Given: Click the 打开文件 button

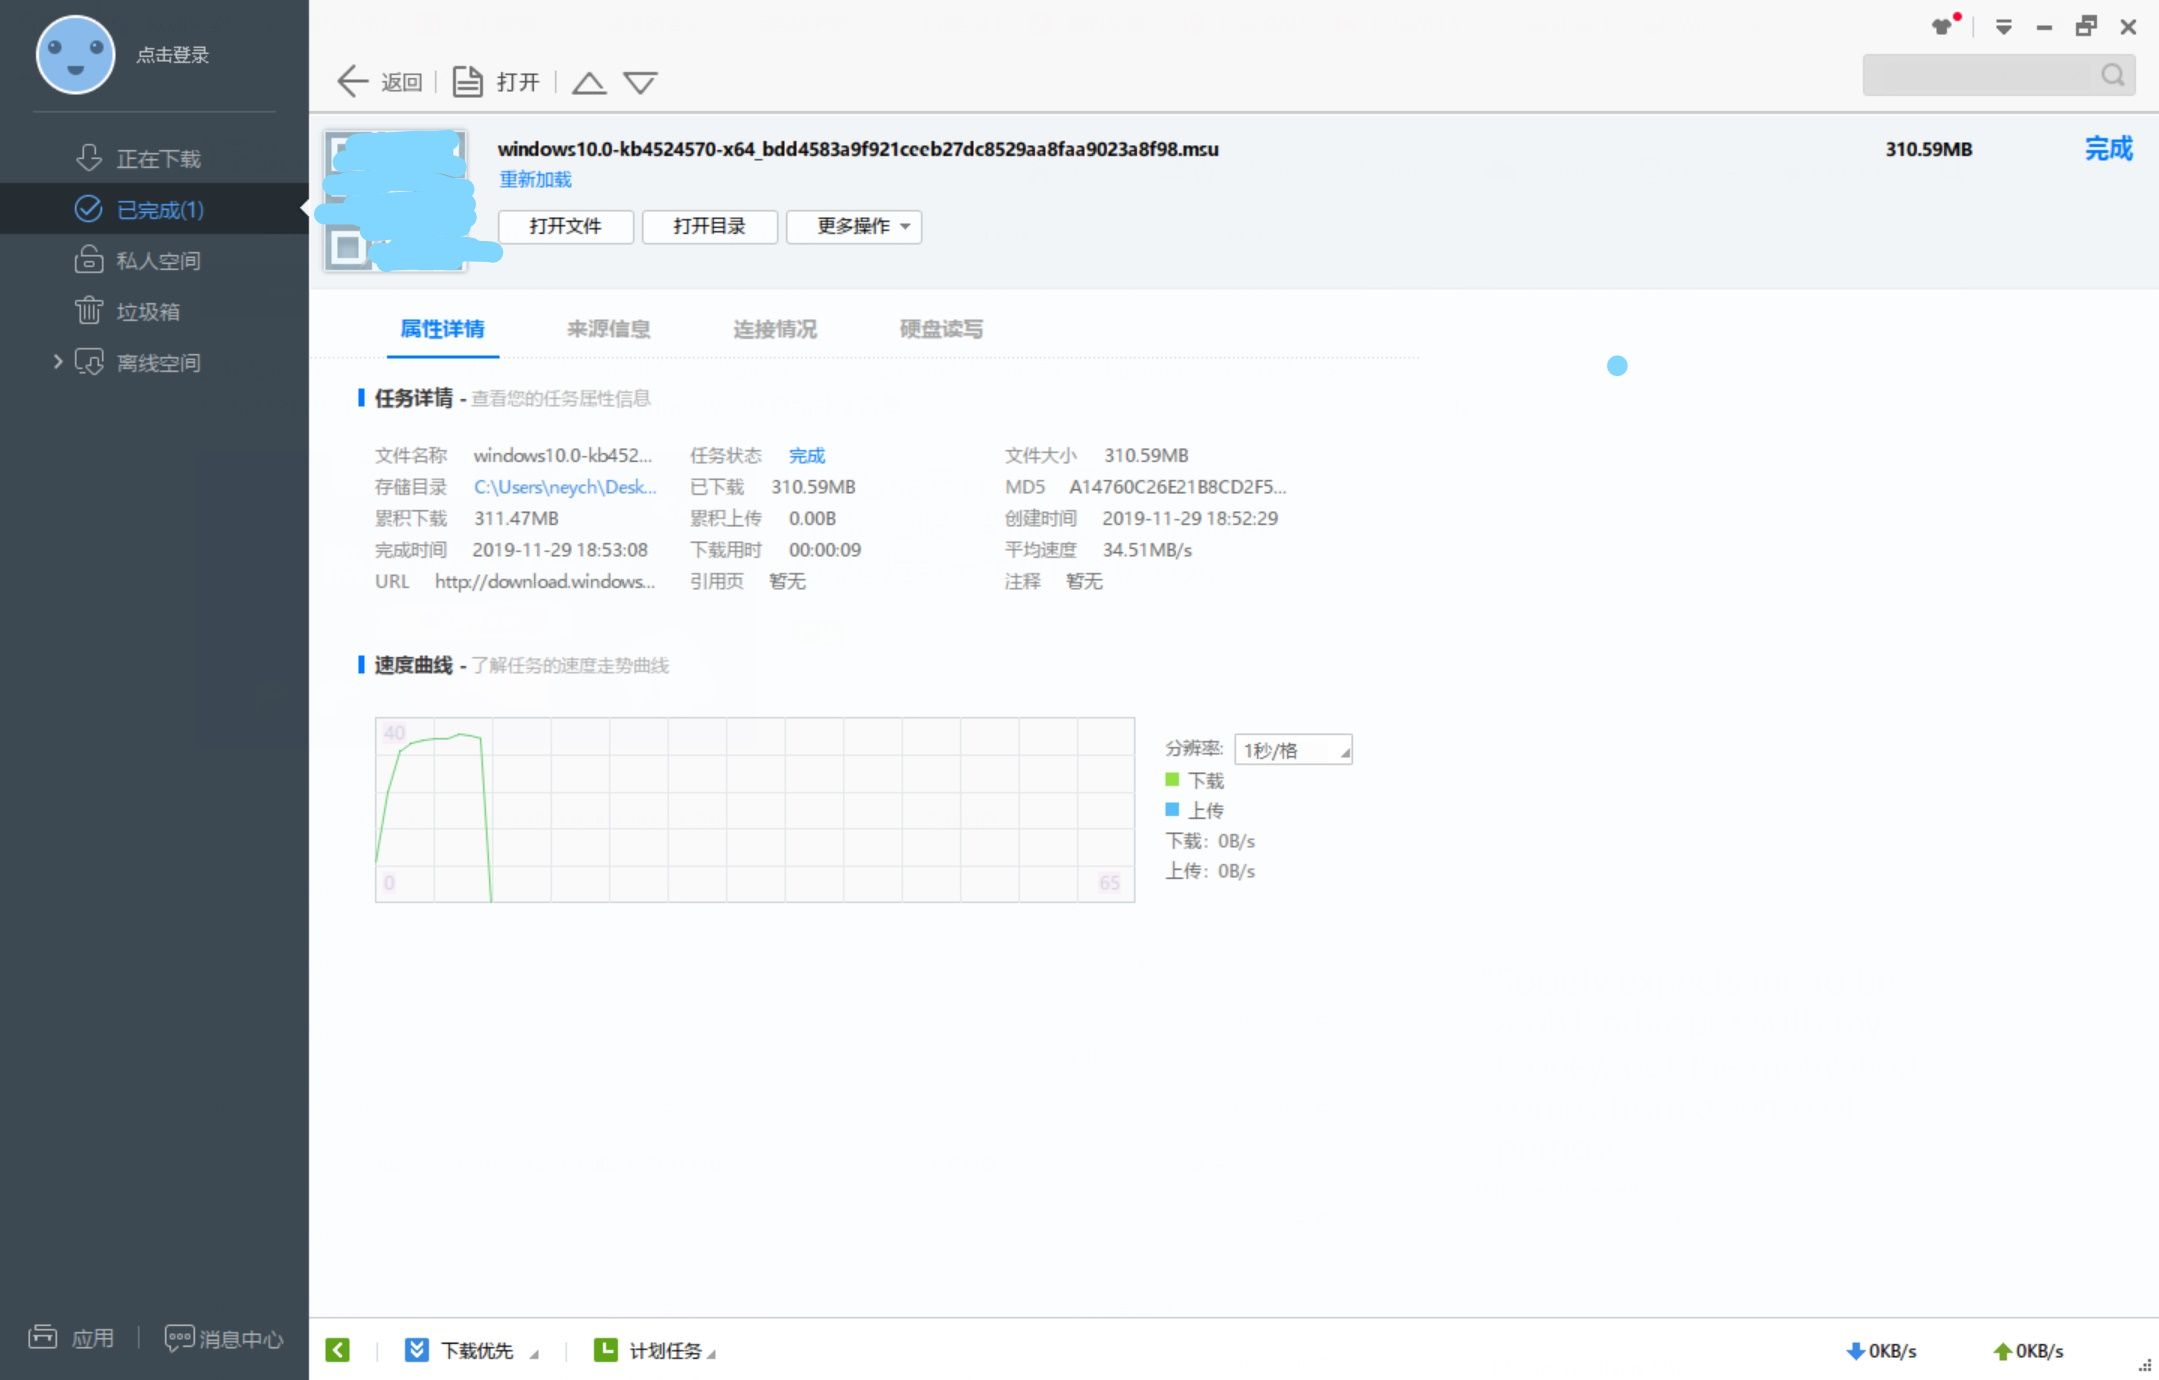Looking at the screenshot, I should pyautogui.click(x=565, y=226).
